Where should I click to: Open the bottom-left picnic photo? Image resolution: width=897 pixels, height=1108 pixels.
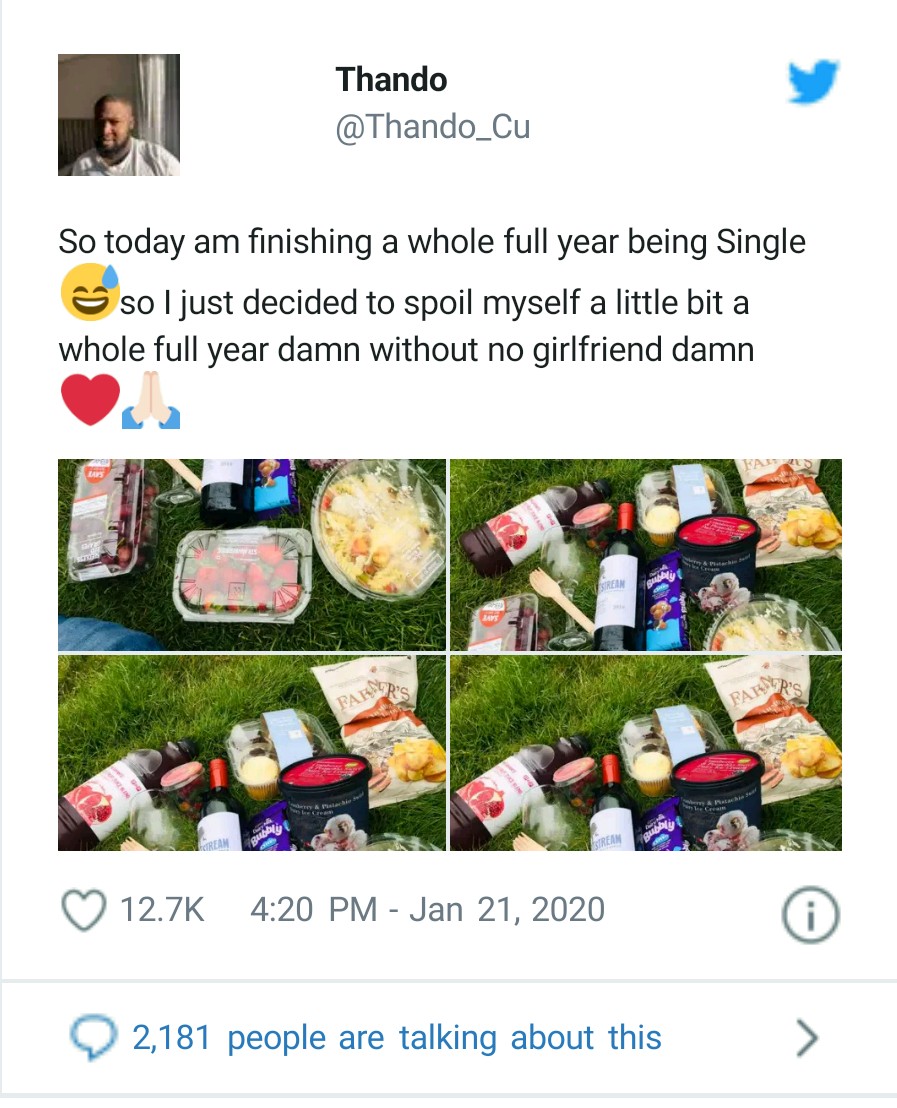(x=252, y=753)
